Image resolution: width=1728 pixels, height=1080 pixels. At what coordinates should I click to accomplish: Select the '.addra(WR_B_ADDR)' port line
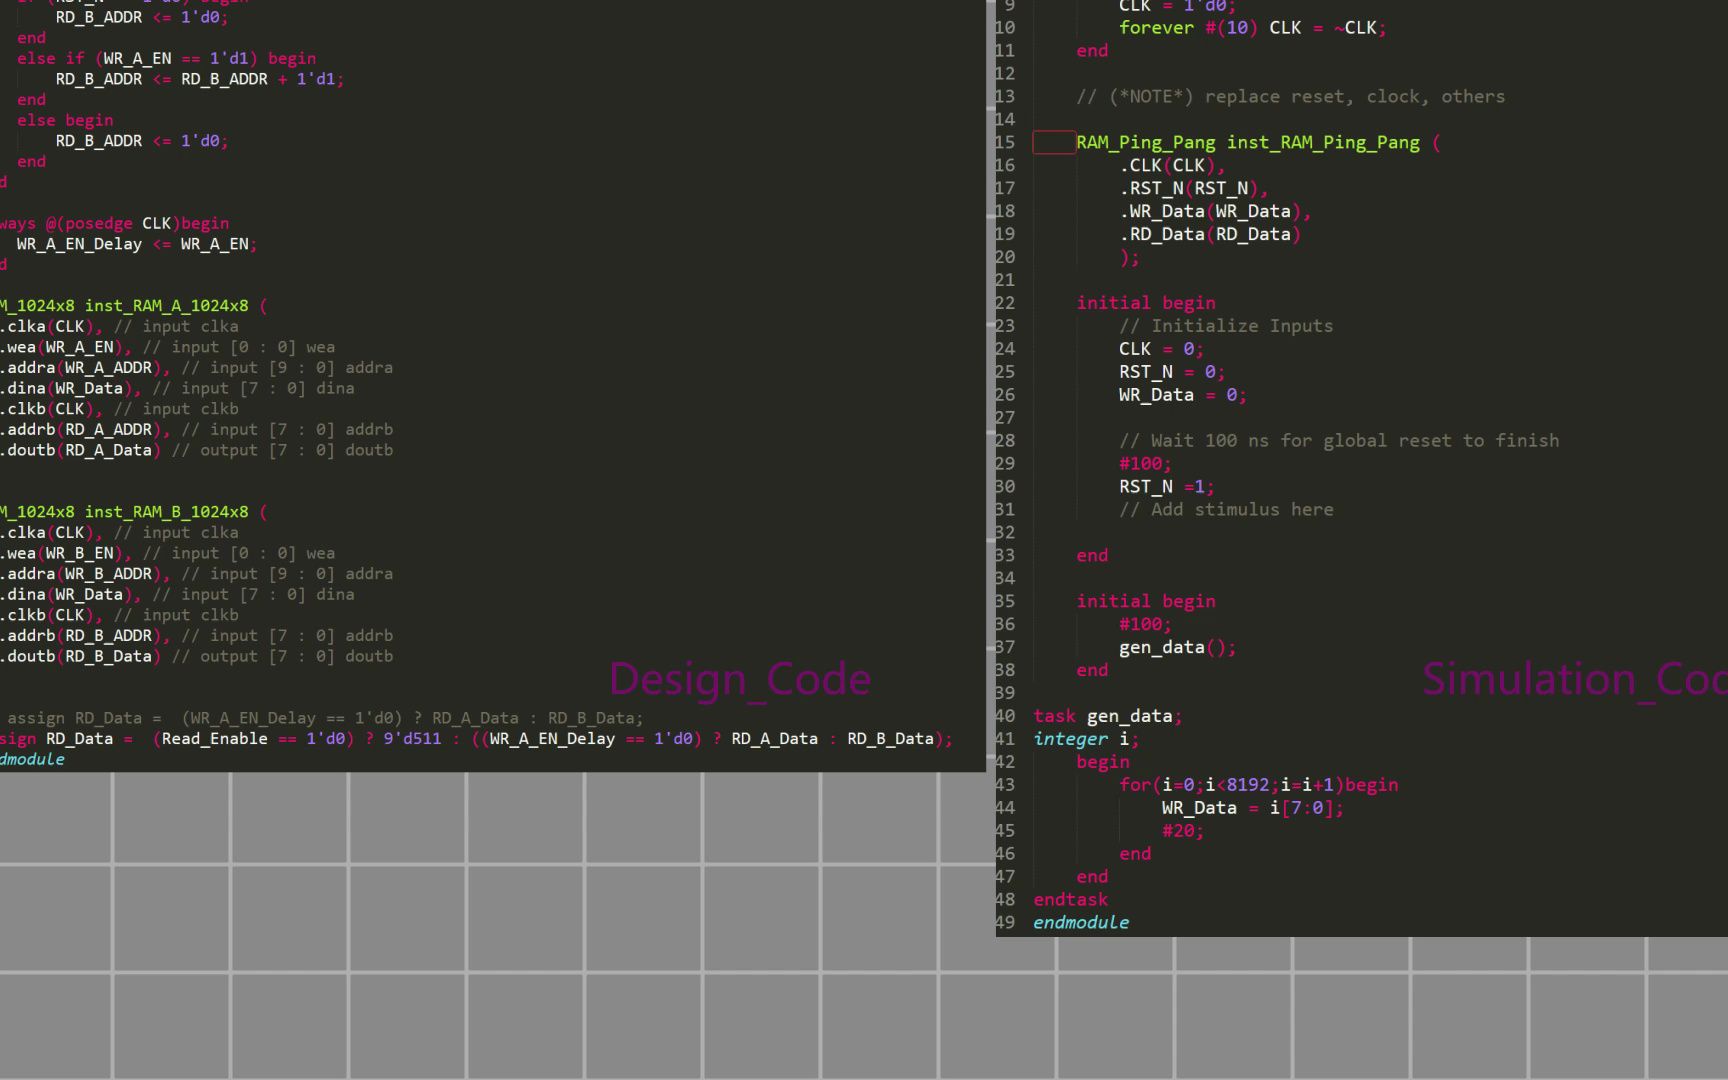[x=85, y=574]
